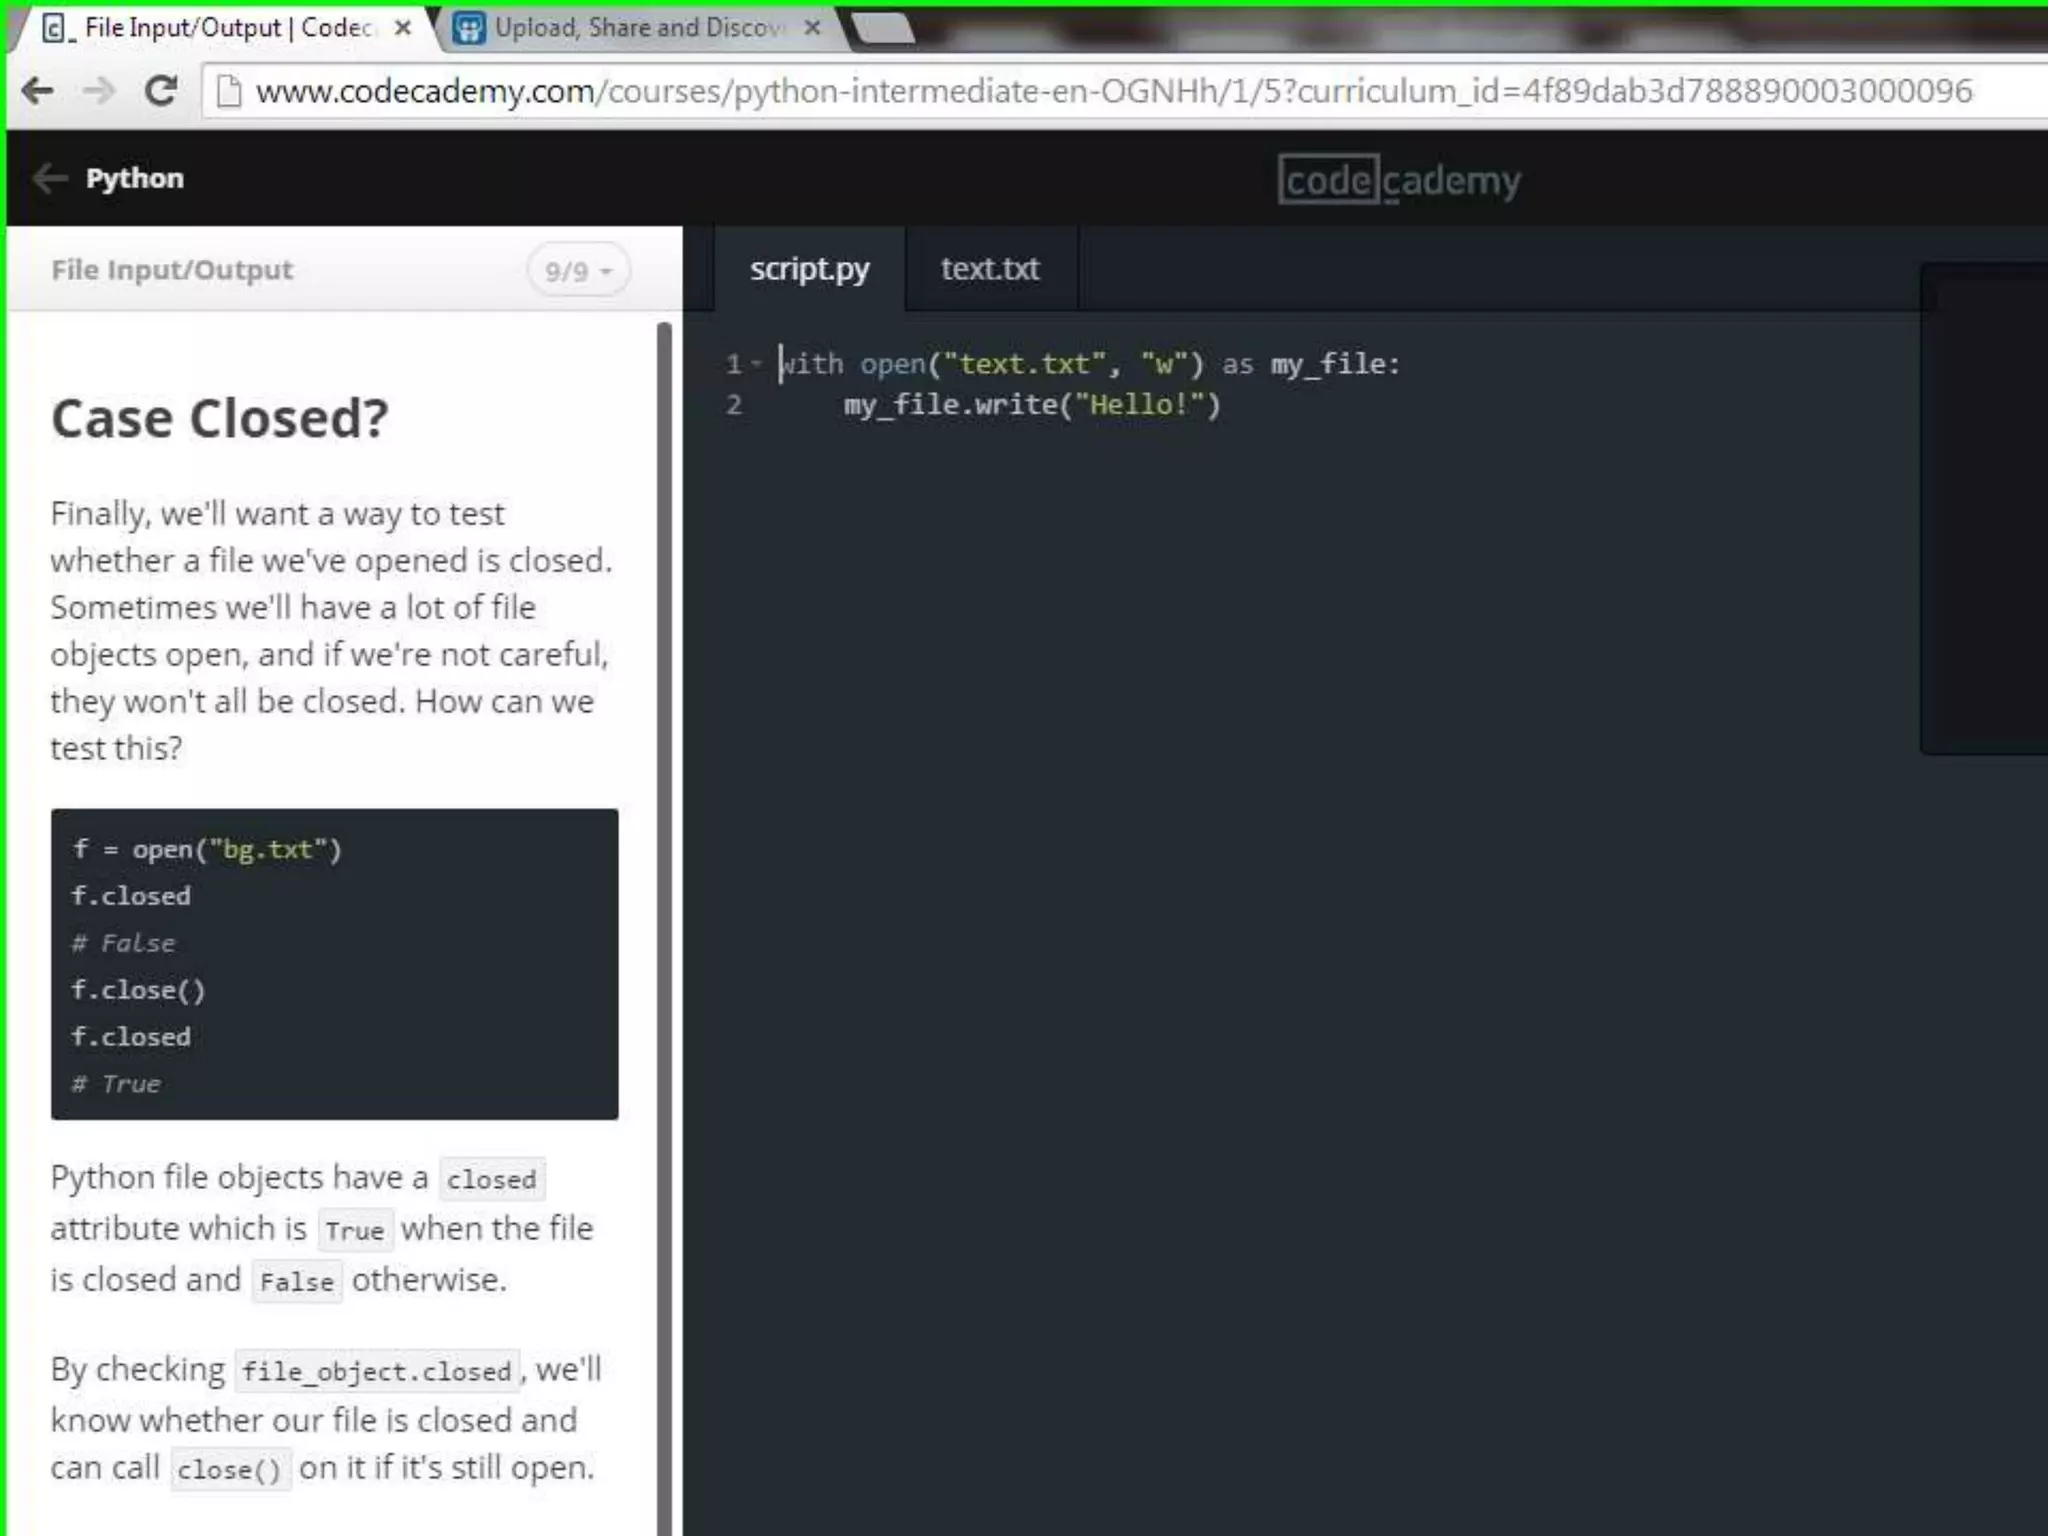Open a new browser tab
2048x1536 pixels.
coord(882,28)
